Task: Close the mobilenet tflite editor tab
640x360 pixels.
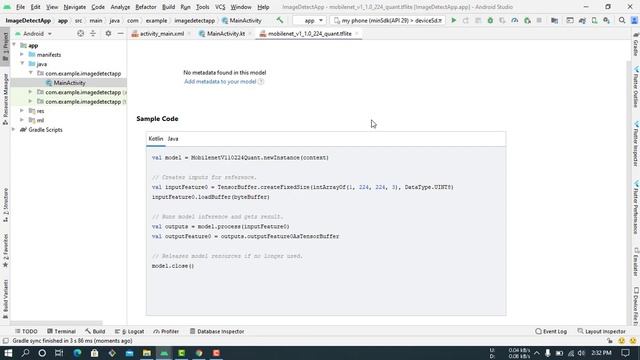Action: point(357,34)
